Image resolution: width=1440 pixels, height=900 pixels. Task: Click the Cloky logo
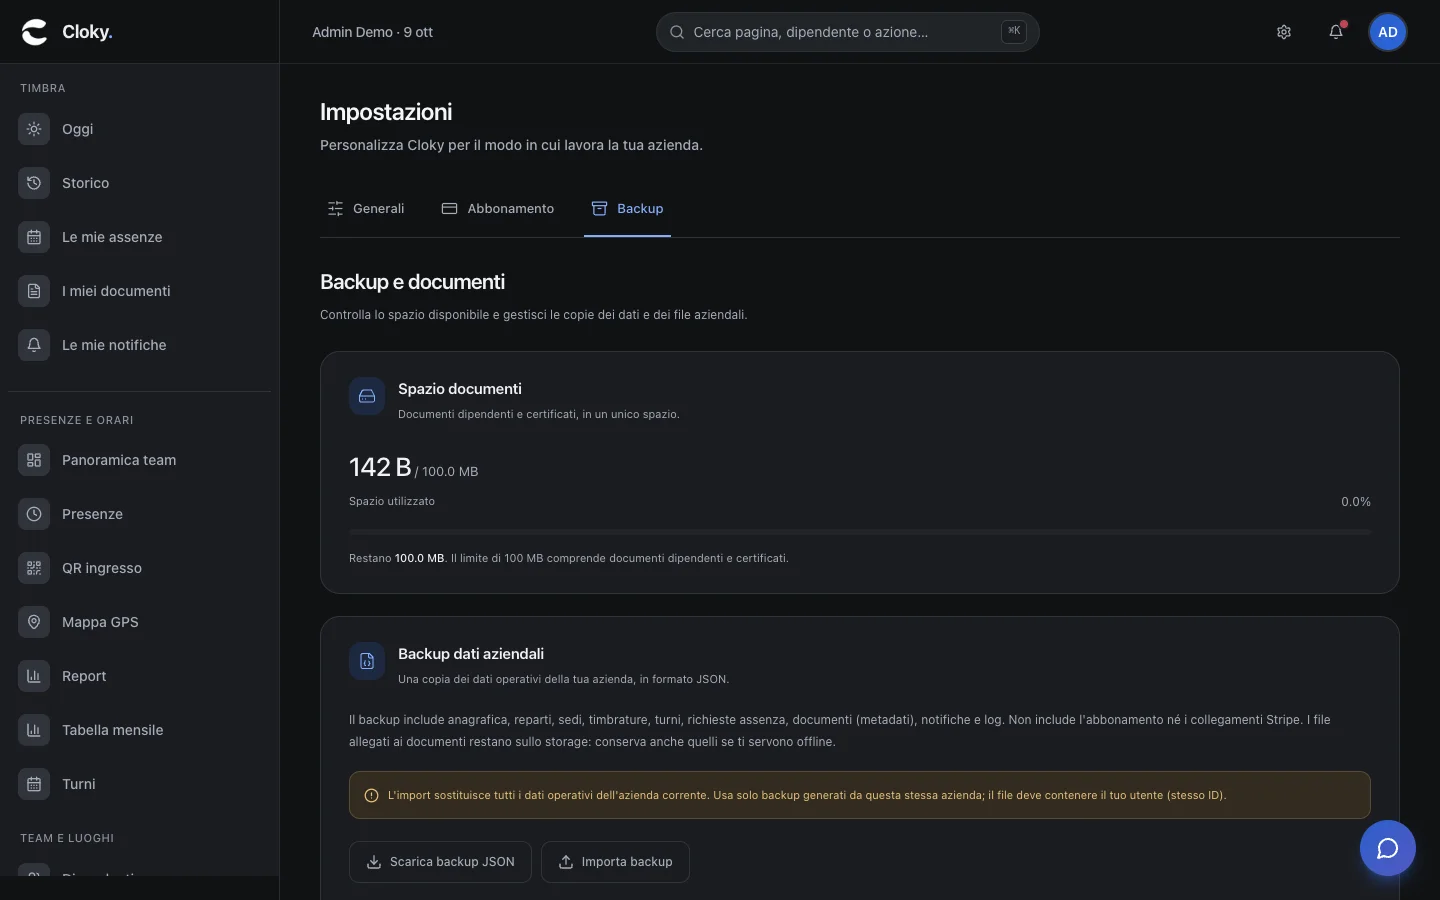tap(66, 32)
